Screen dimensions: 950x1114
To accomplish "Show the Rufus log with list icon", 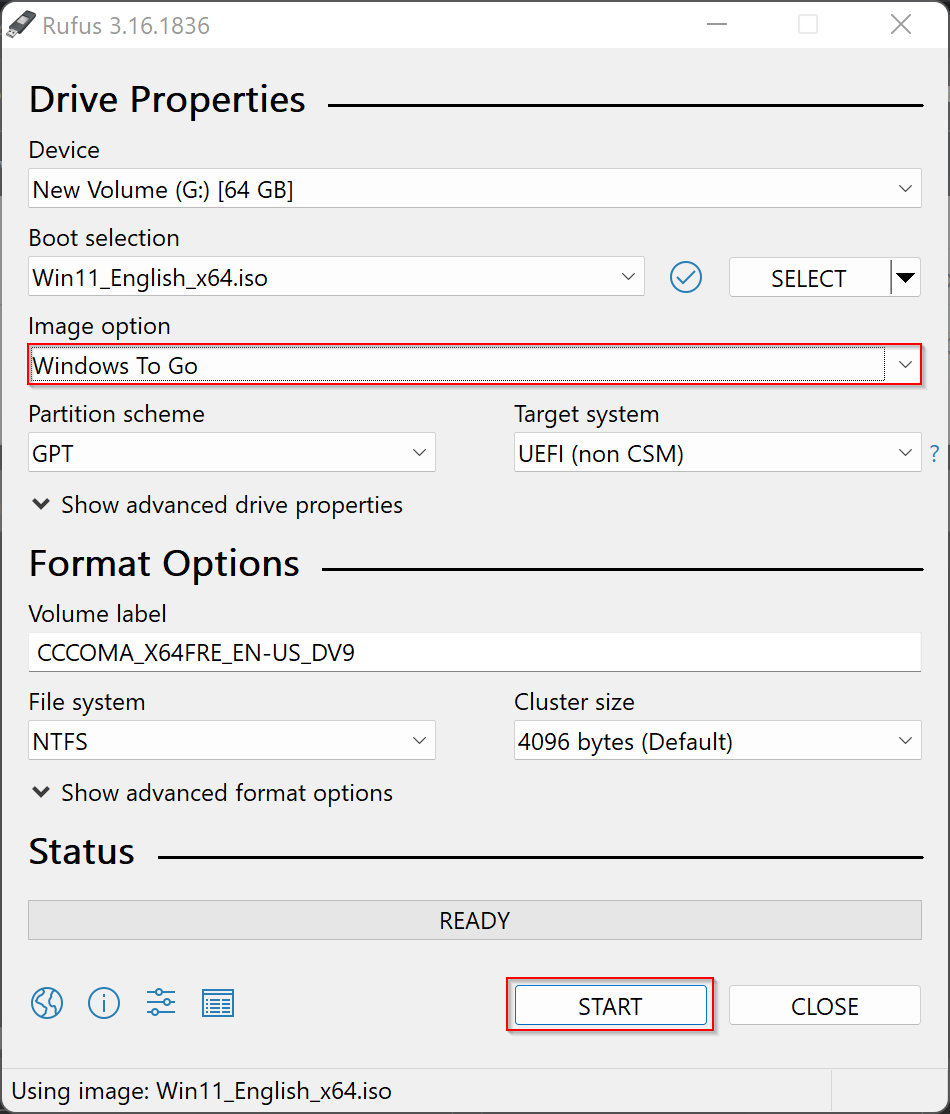I will tap(218, 1003).
